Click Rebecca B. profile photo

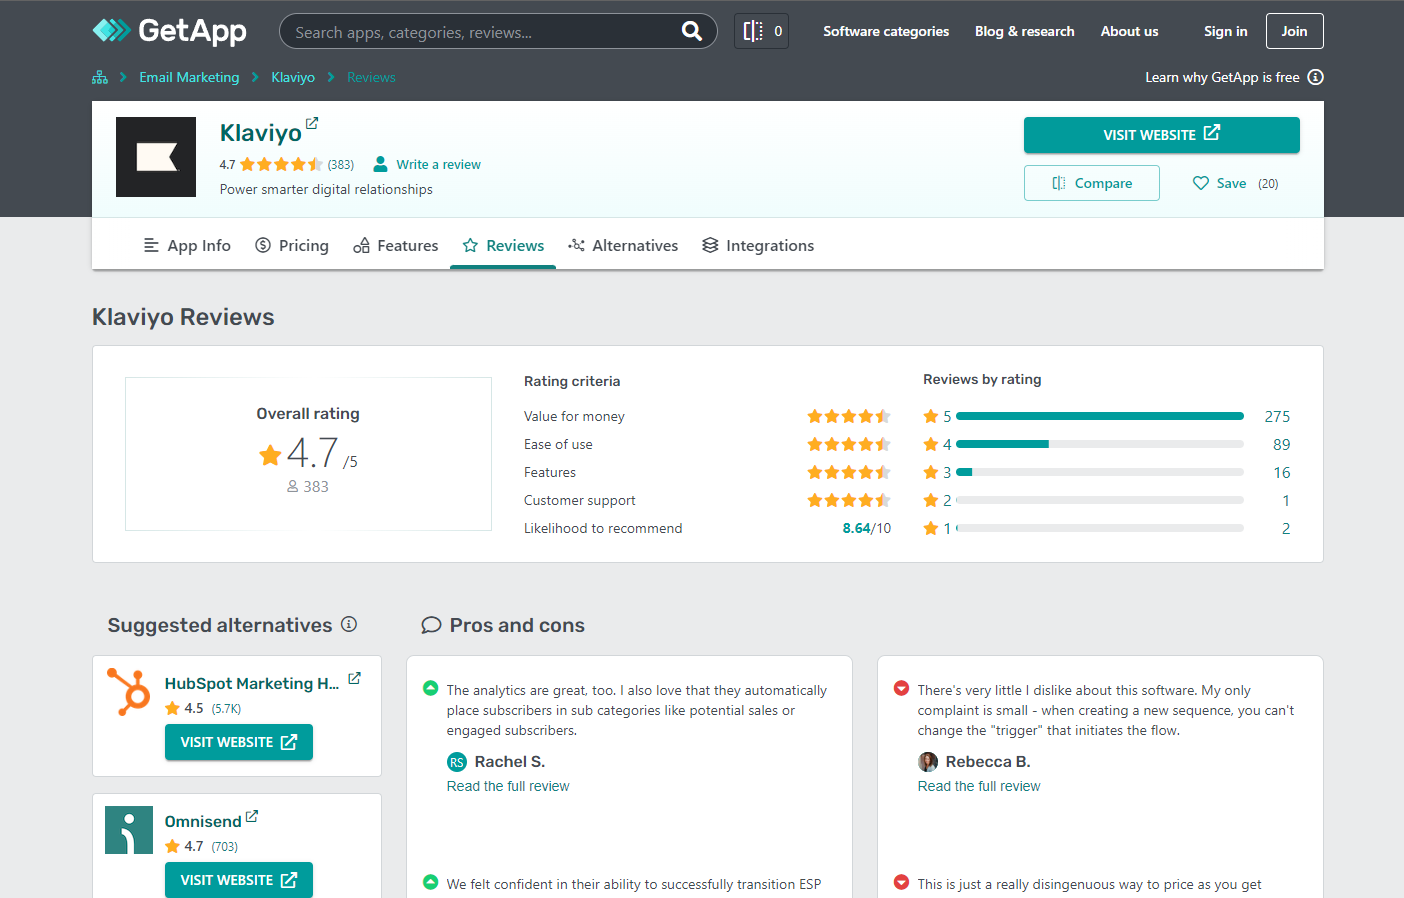click(x=928, y=762)
